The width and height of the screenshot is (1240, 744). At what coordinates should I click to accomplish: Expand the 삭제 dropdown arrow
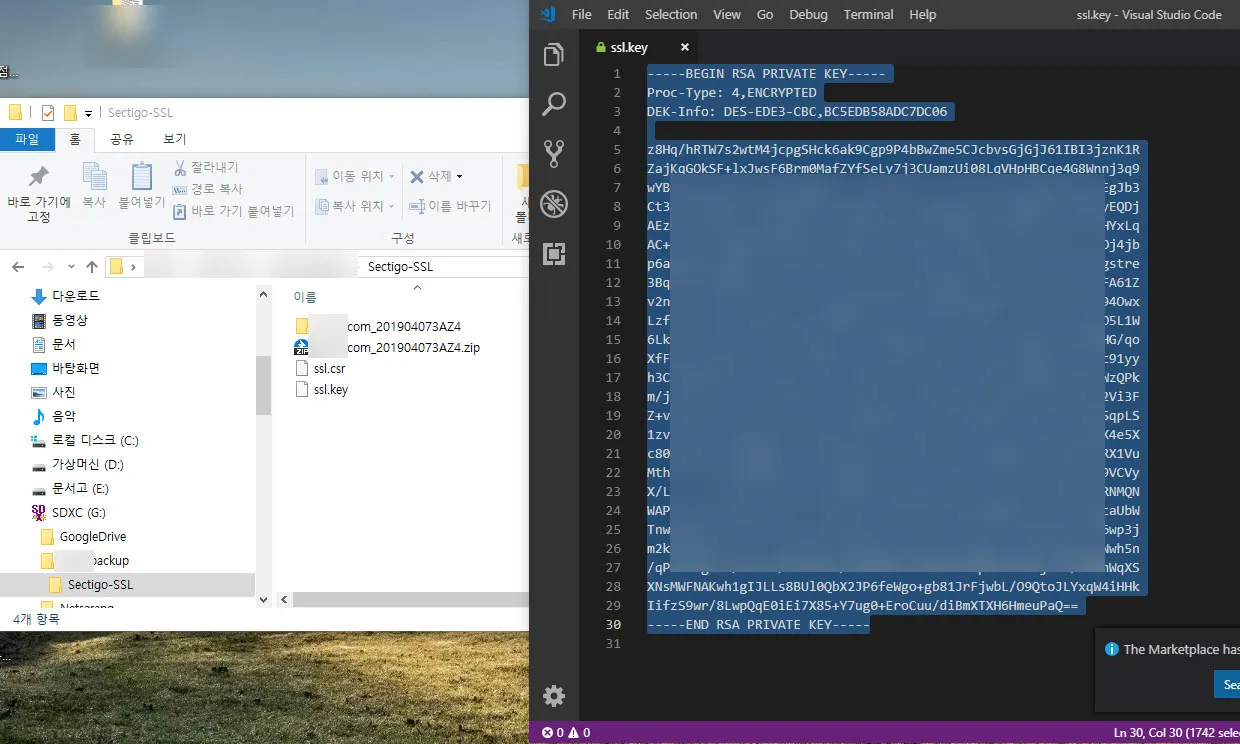click(459, 177)
